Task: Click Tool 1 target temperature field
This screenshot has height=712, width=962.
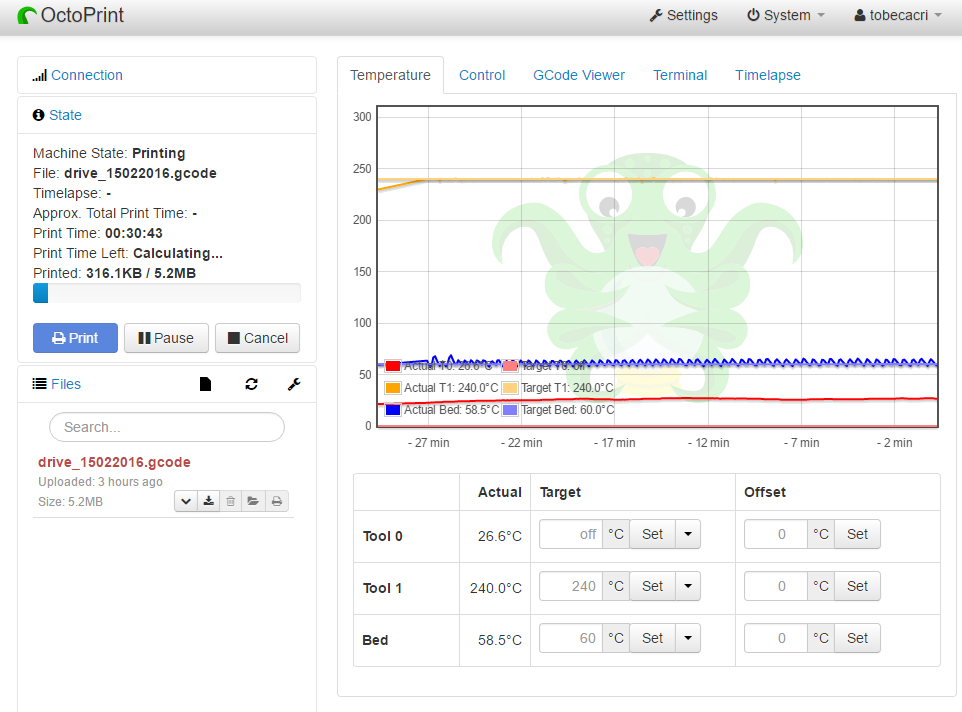Action: pyautogui.click(x=571, y=586)
